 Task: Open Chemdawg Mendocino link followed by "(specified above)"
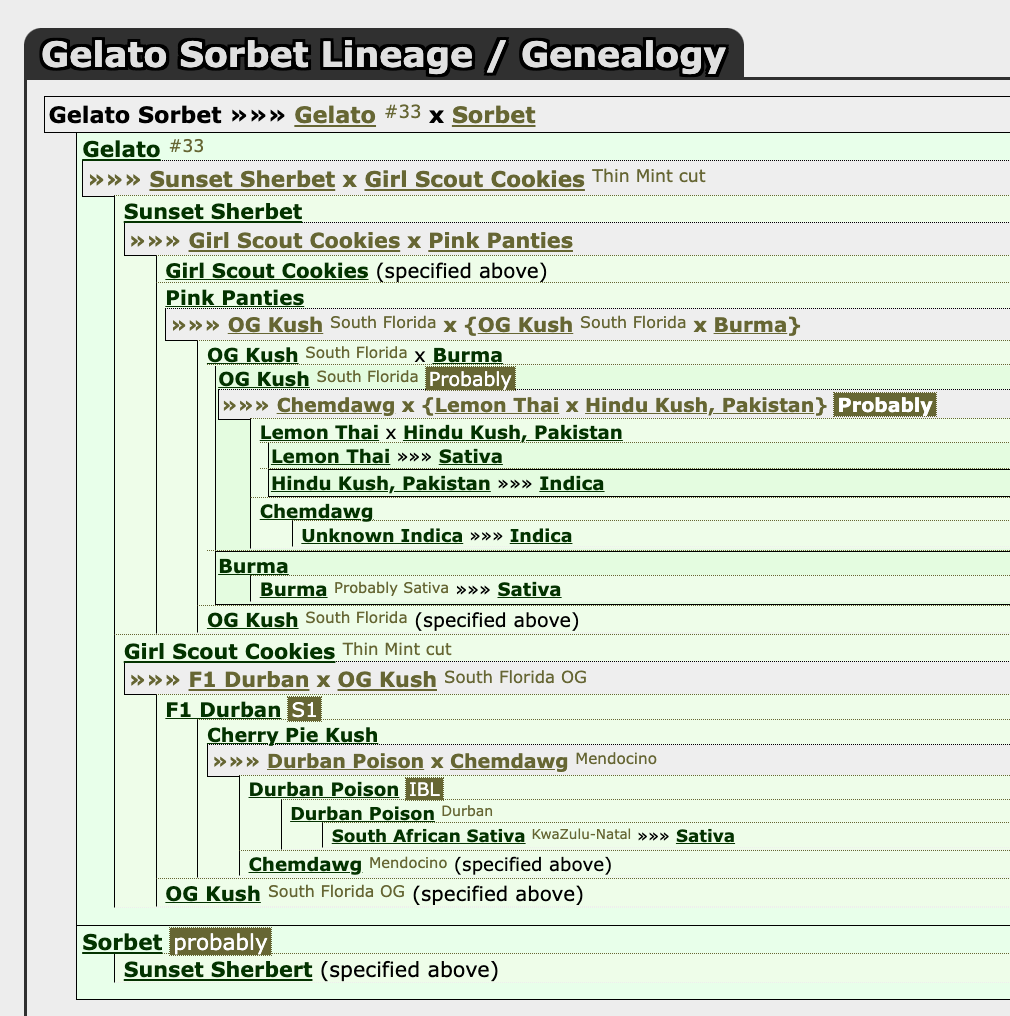(x=305, y=864)
